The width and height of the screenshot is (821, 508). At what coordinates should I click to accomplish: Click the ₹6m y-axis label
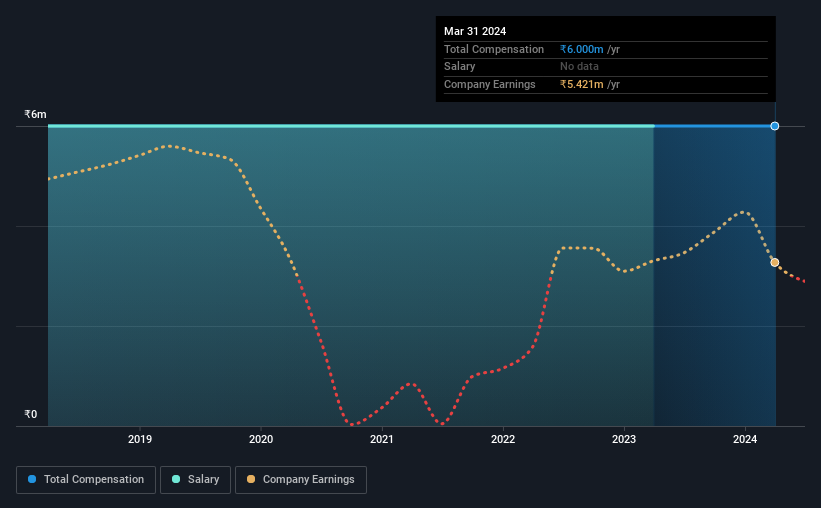pos(35,114)
